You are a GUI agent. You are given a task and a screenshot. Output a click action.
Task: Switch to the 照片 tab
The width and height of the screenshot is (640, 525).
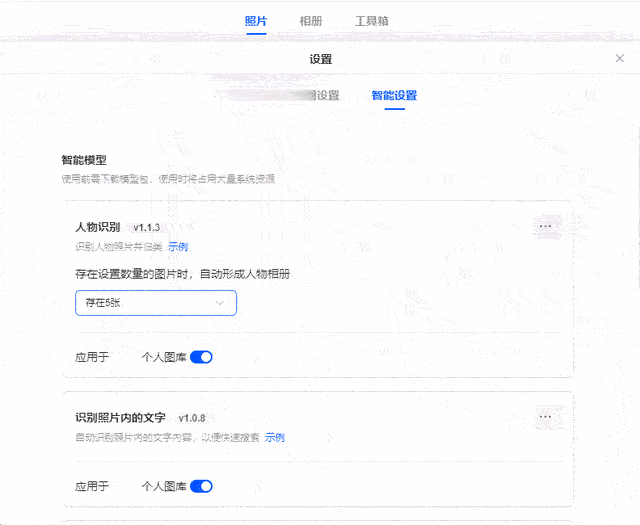pyautogui.click(x=256, y=21)
